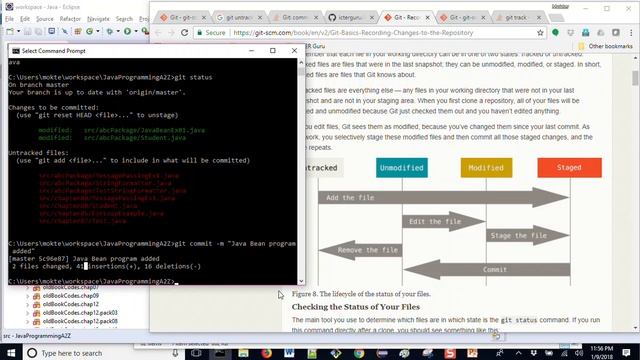Switch to the Git commit Chrome tab

294,18
